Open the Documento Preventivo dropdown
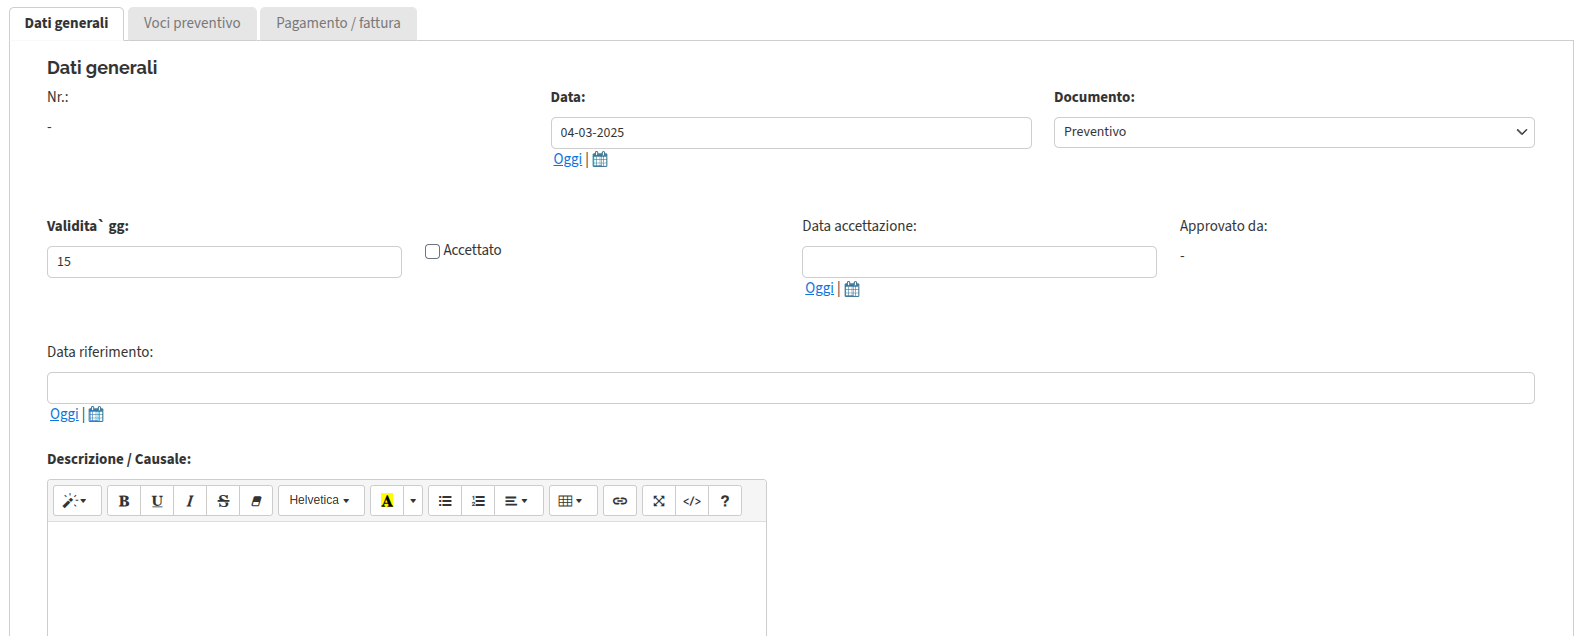1583x636 pixels. pyautogui.click(x=1294, y=132)
